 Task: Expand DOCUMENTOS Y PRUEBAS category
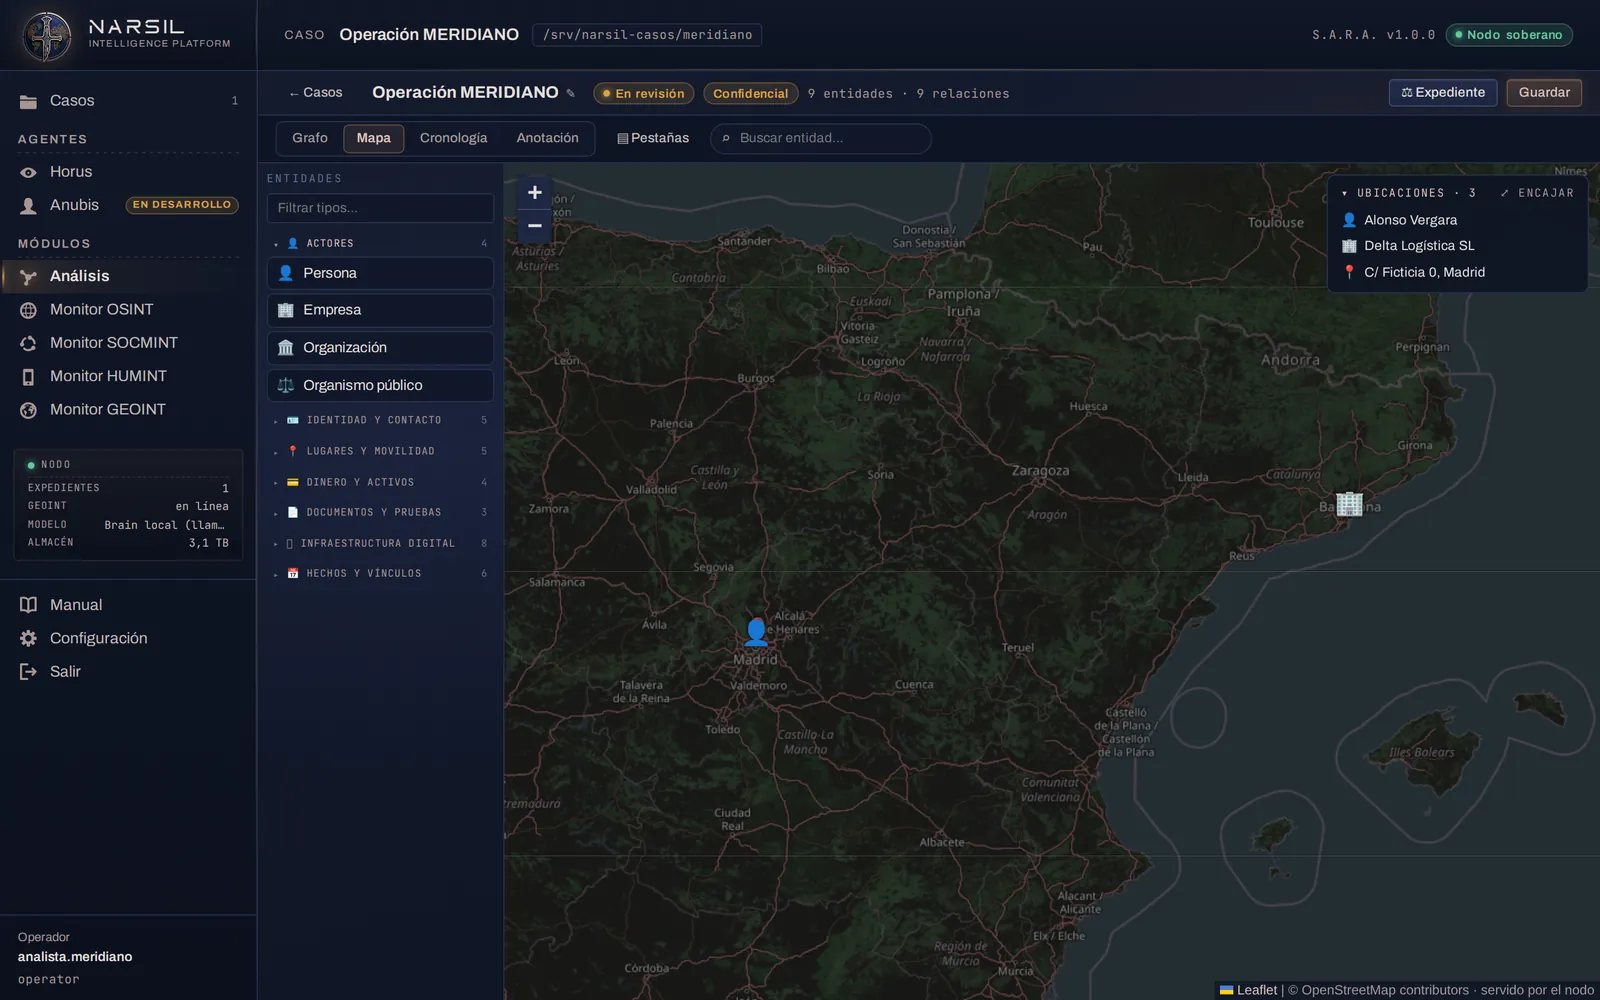(x=380, y=512)
